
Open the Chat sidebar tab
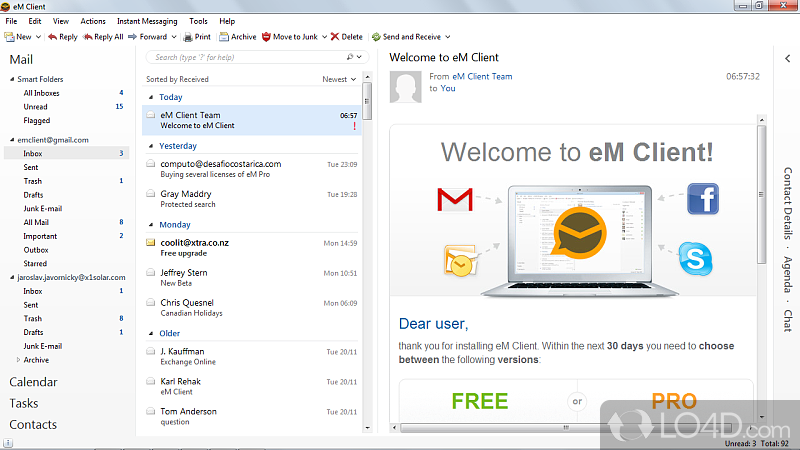point(788,320)
